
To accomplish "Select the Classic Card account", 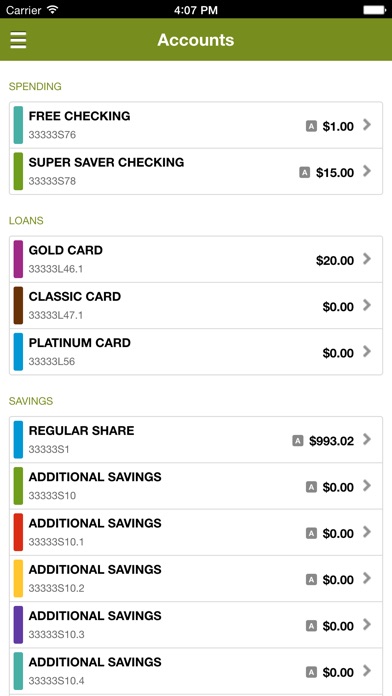I will pyautogui.click(x=196, y=305).
